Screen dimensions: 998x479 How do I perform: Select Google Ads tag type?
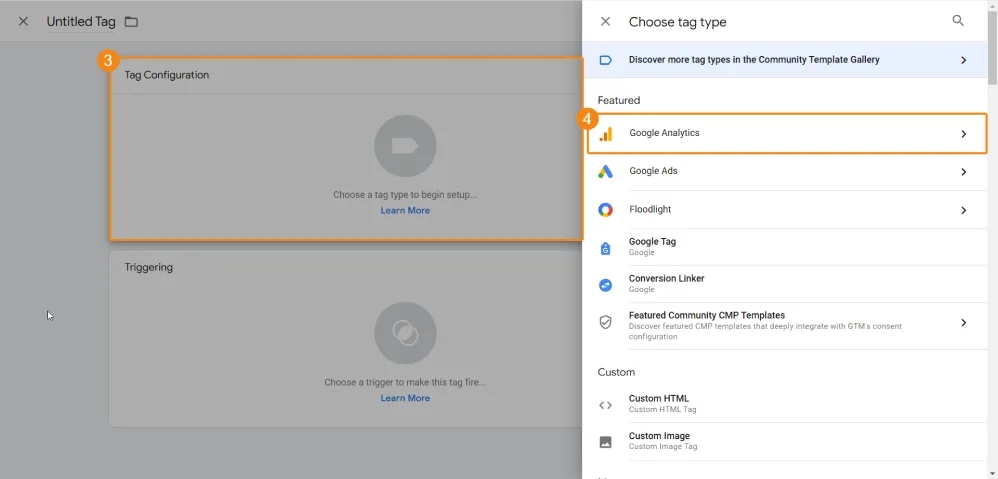[x=786, y=172]
